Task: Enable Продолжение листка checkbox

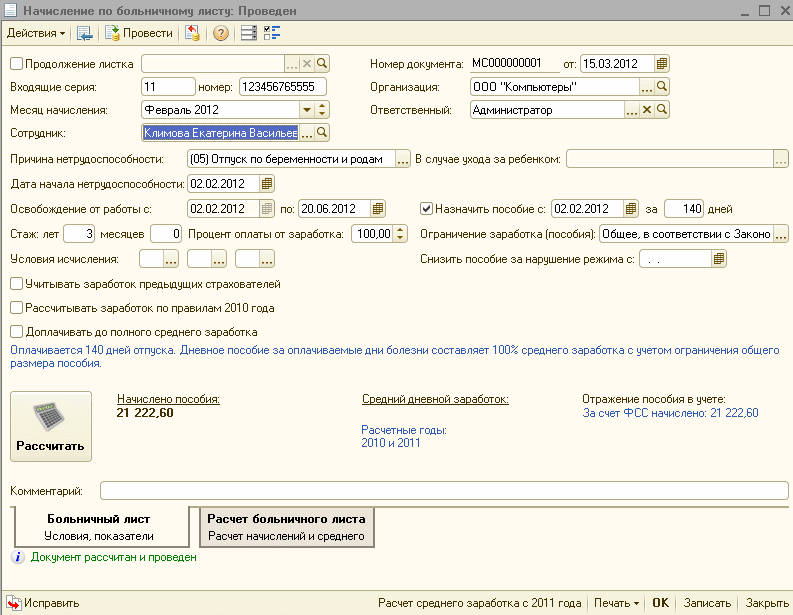Action: tap(15, 64)
